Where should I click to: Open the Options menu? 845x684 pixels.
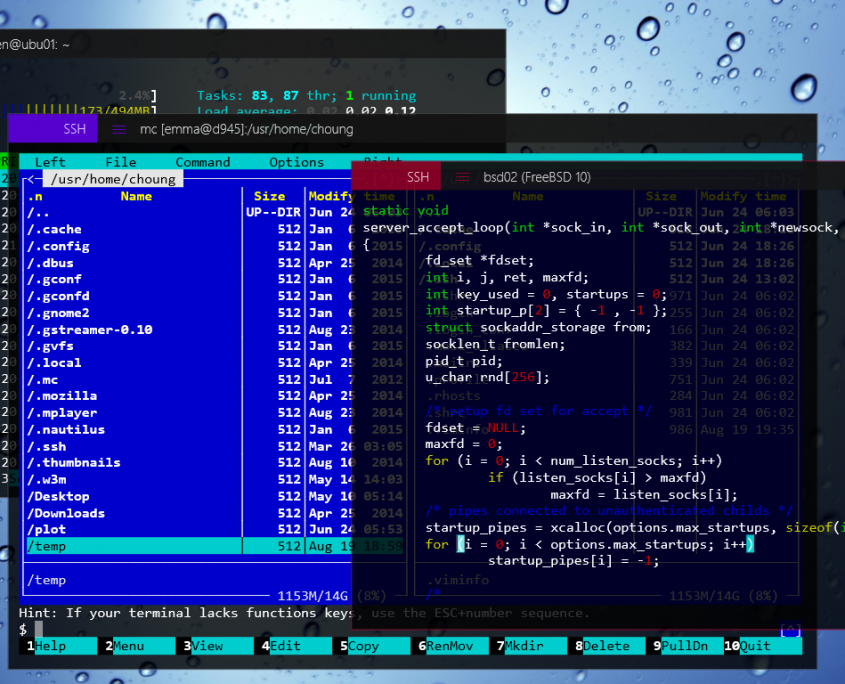(x=297, y=162)
